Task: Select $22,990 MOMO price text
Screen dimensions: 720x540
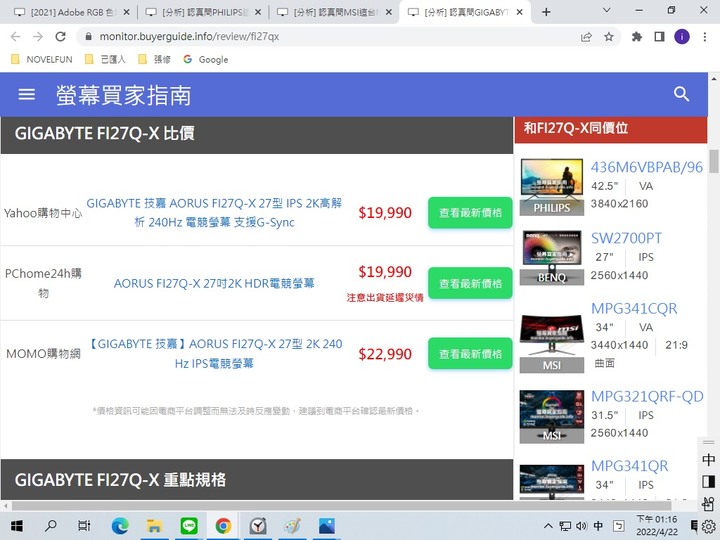Action: tap(385, 354)
